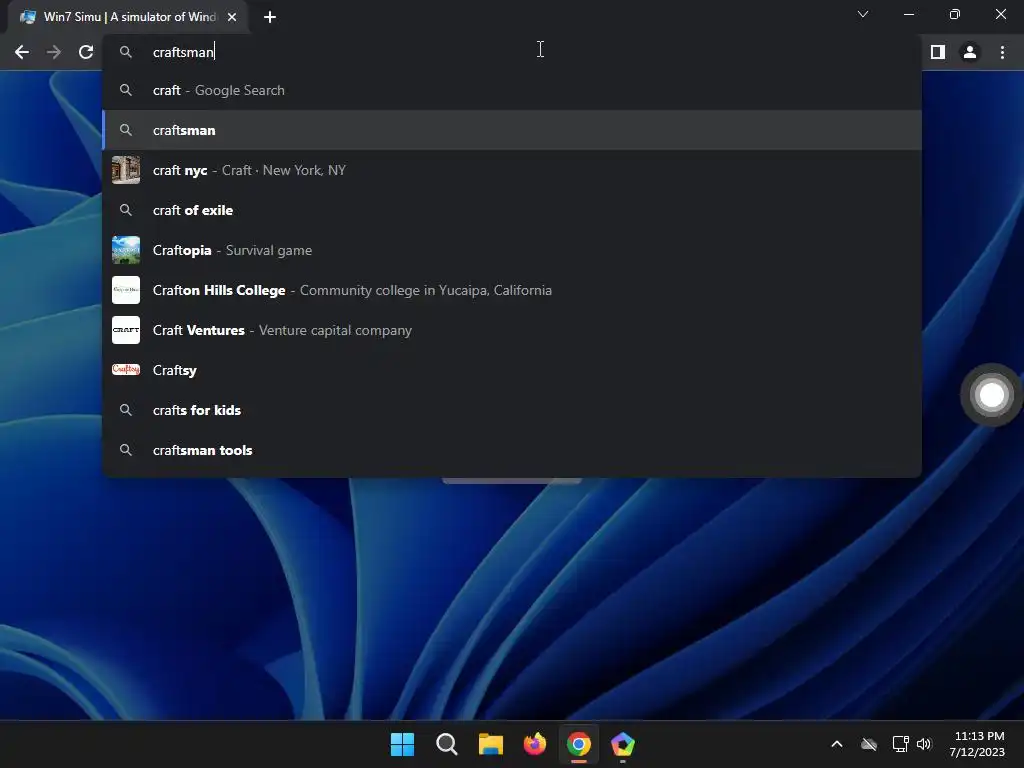The image size is (1024, 768).
Task: Click the Craft Ventures logo thumbnail
Action: pyautogui.click(x=126, y=330)
